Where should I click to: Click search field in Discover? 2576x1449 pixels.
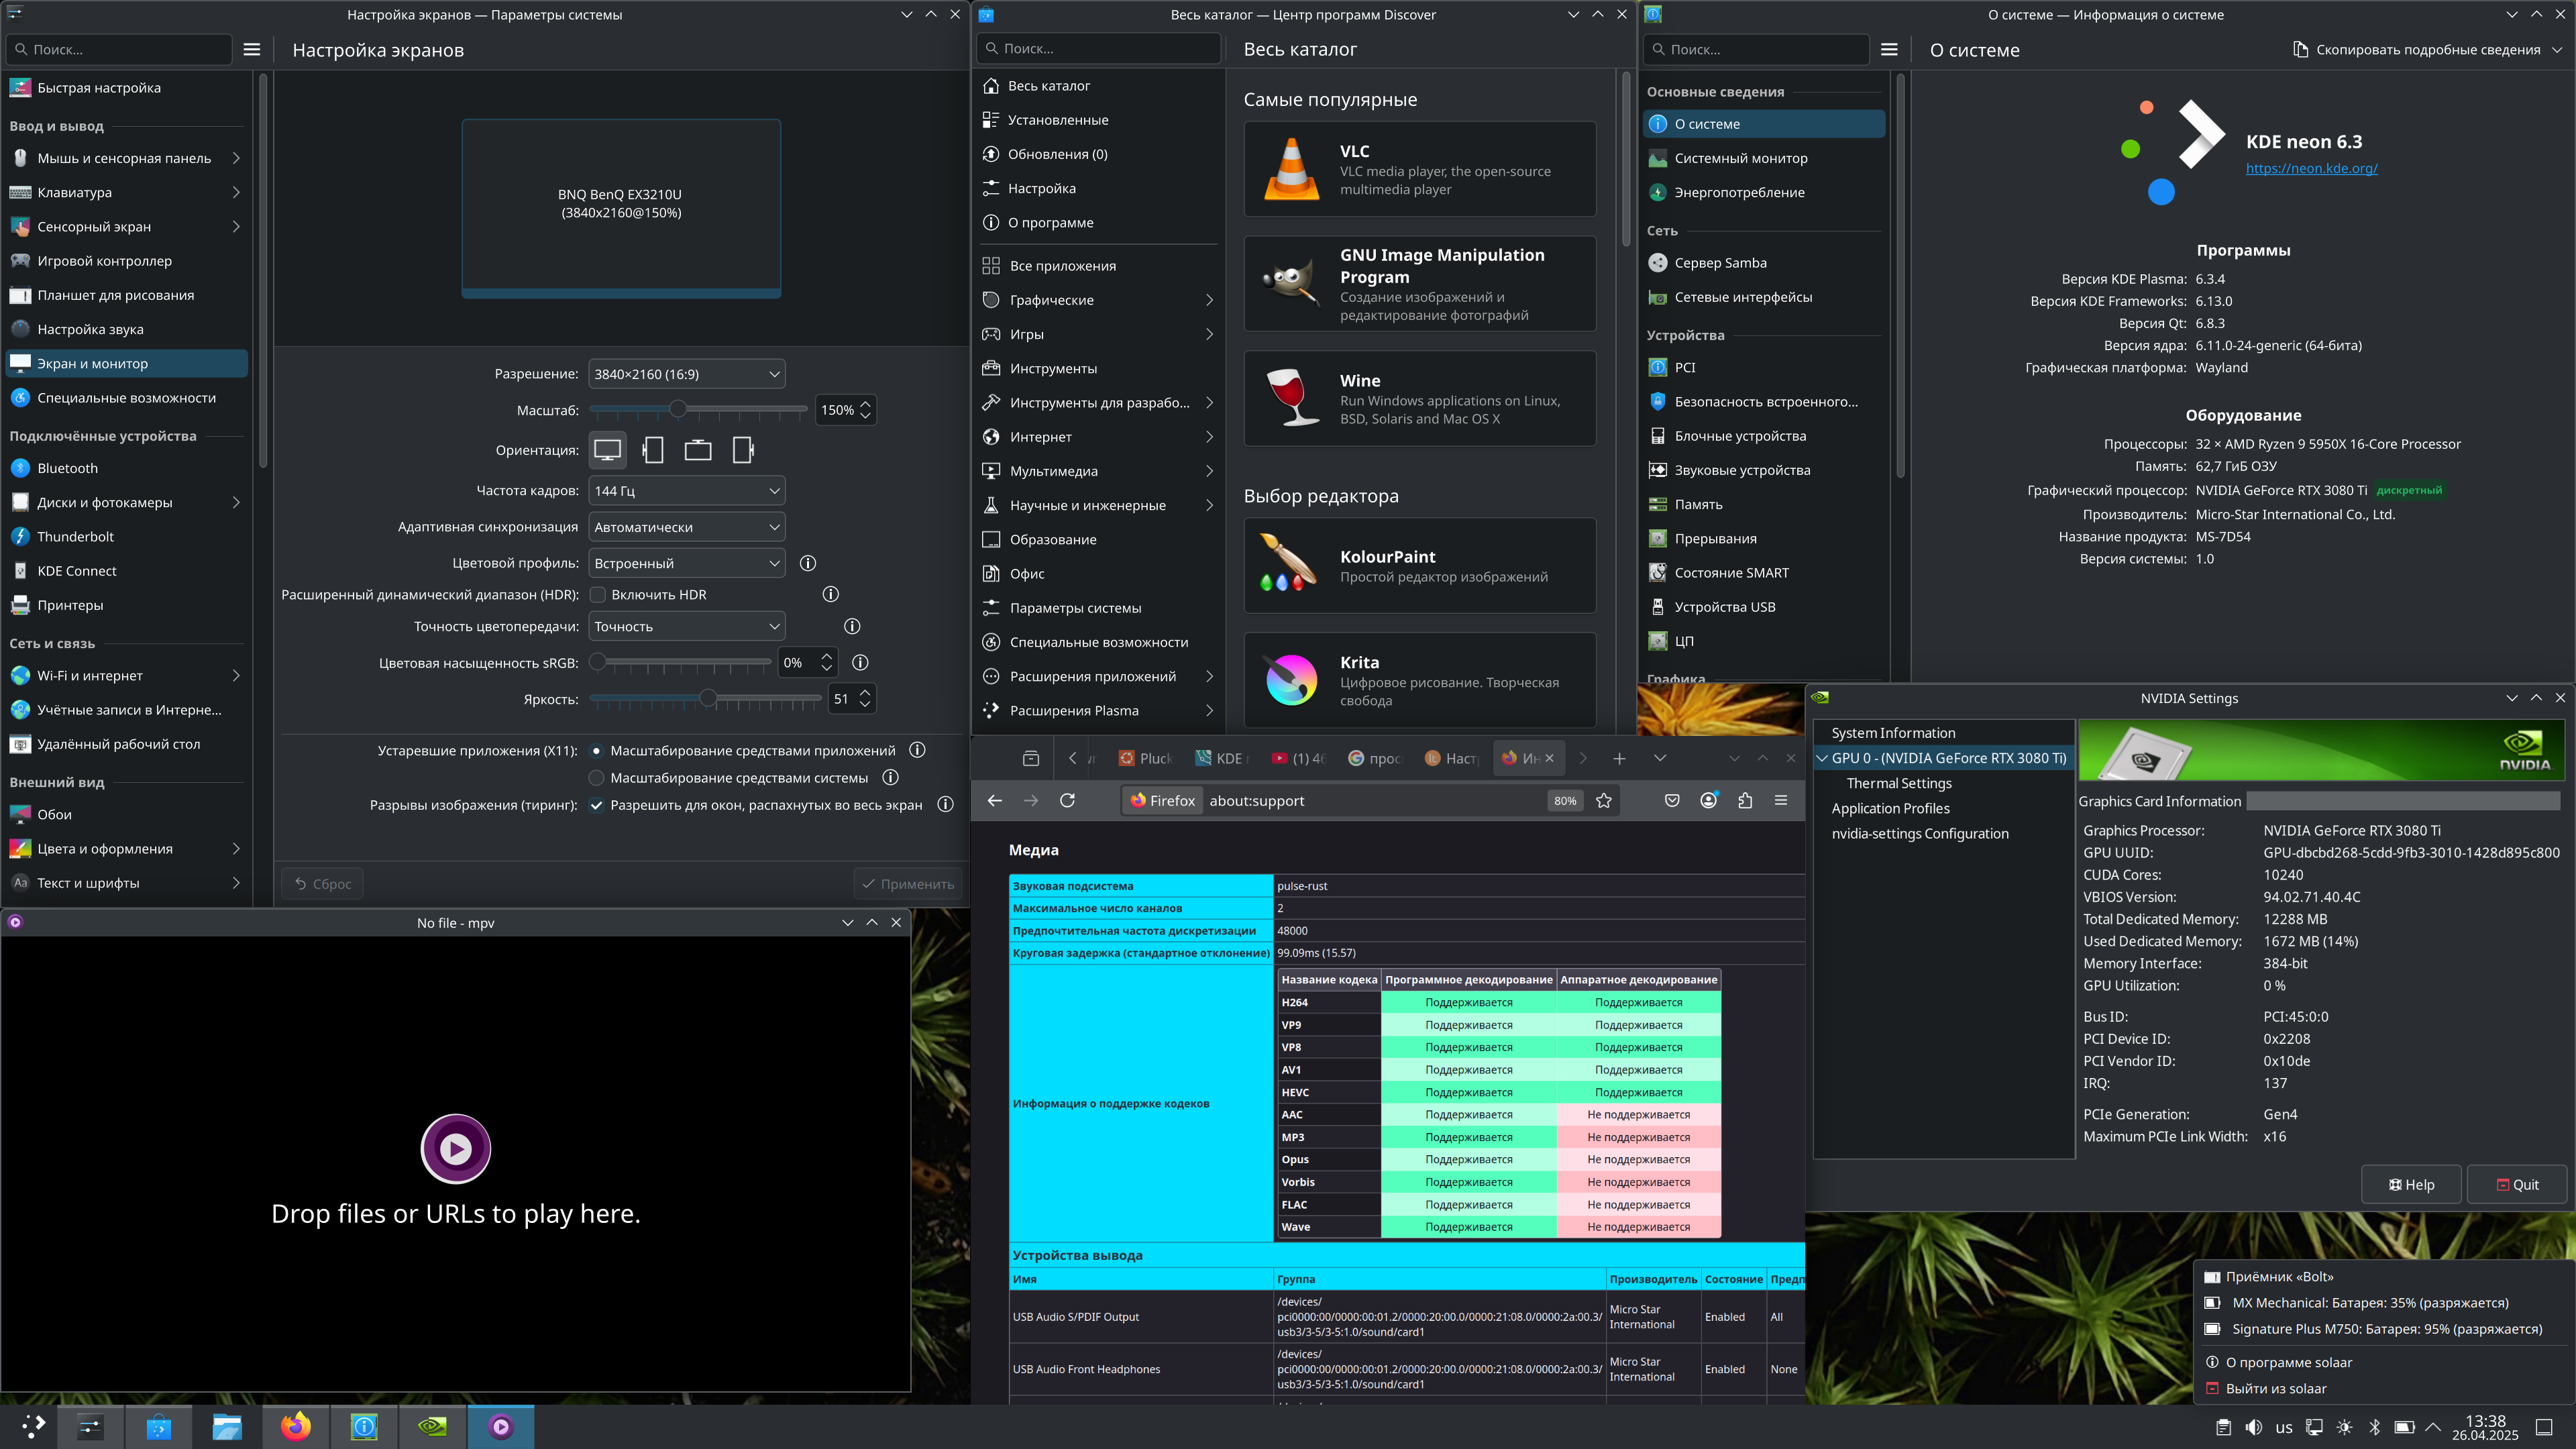[1098, 48]
